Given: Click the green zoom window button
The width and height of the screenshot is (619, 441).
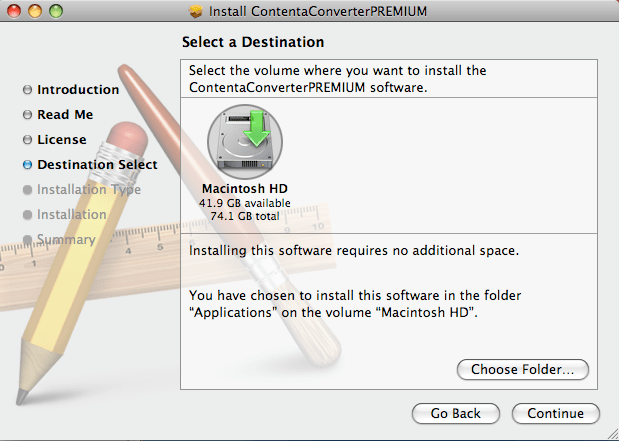Looking at the screenshot, I should [56, 11].
